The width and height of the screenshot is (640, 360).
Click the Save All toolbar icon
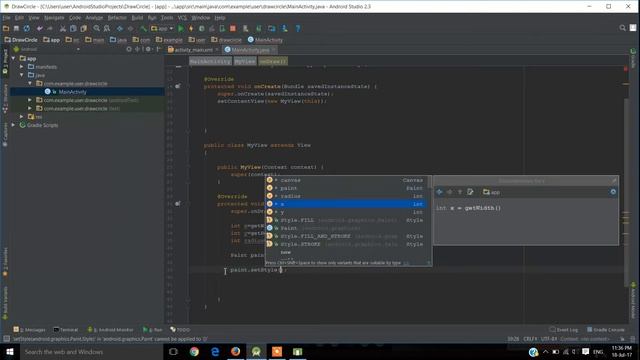tap(16, 29)
